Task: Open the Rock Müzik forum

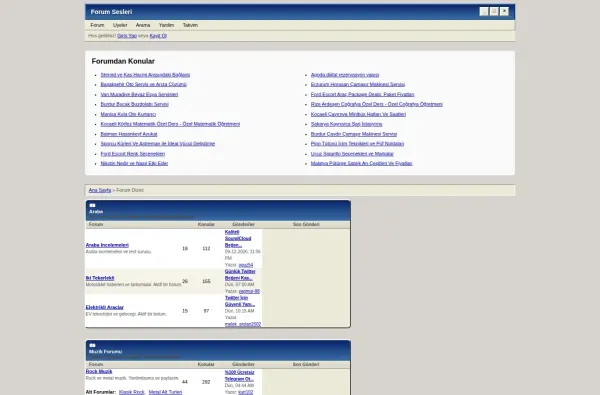Action: tap(99, 371)
